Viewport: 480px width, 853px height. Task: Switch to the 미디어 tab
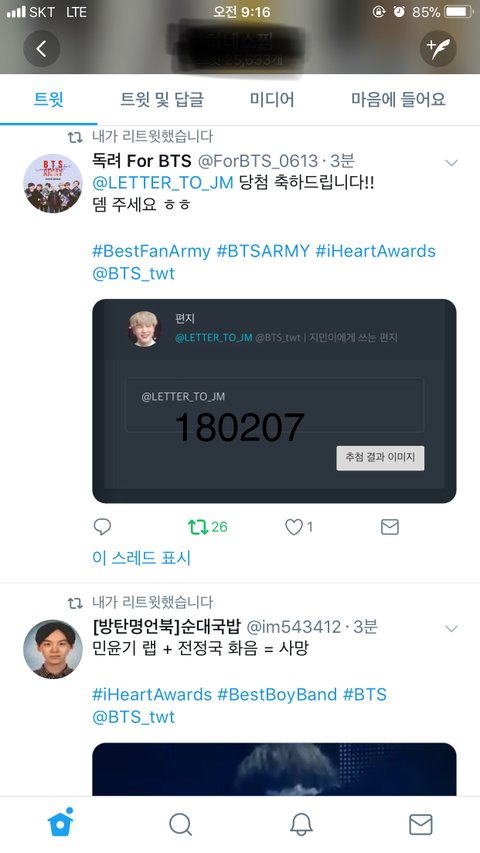pyautogui.click(x=272, y=100)
